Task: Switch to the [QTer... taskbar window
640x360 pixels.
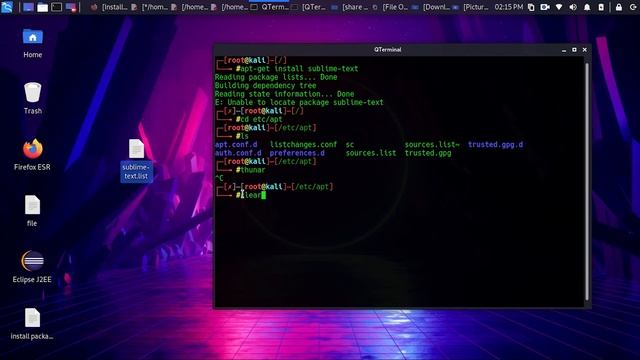Action: (x=309, y=7)
